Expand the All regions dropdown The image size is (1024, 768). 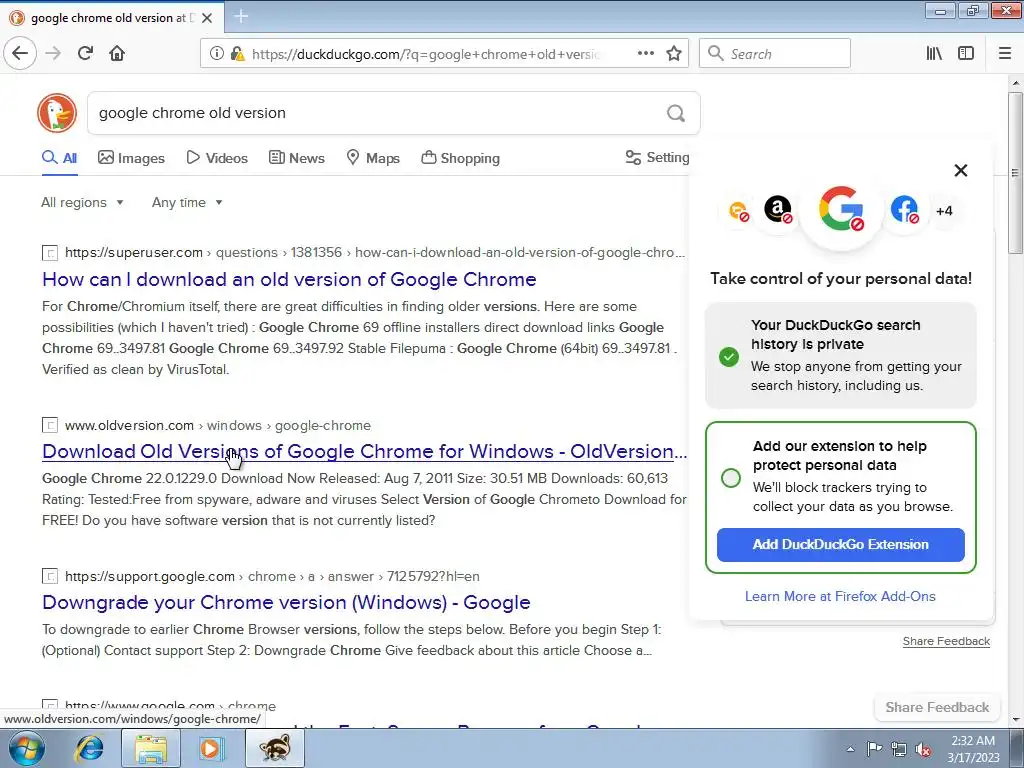pos(82,202)
